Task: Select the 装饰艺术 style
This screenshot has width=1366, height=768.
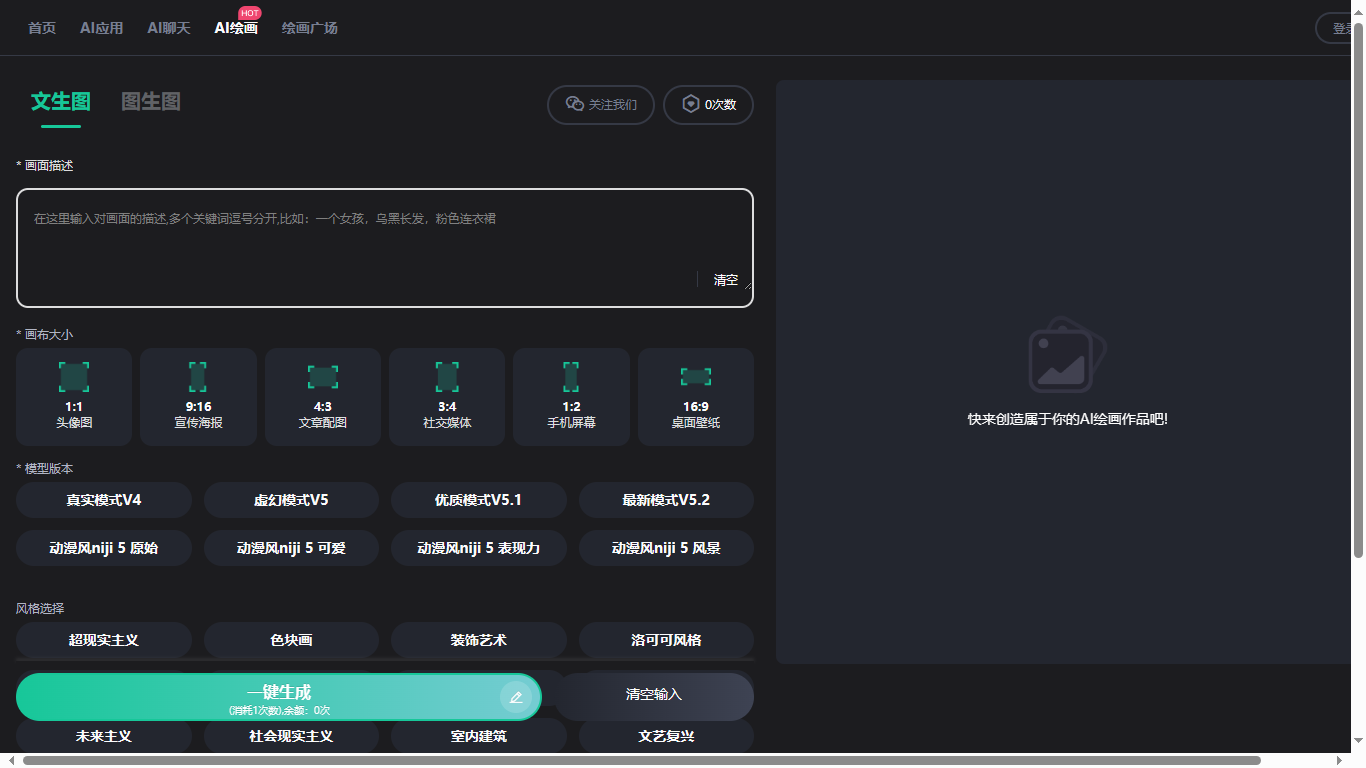Action: [479, 640]
